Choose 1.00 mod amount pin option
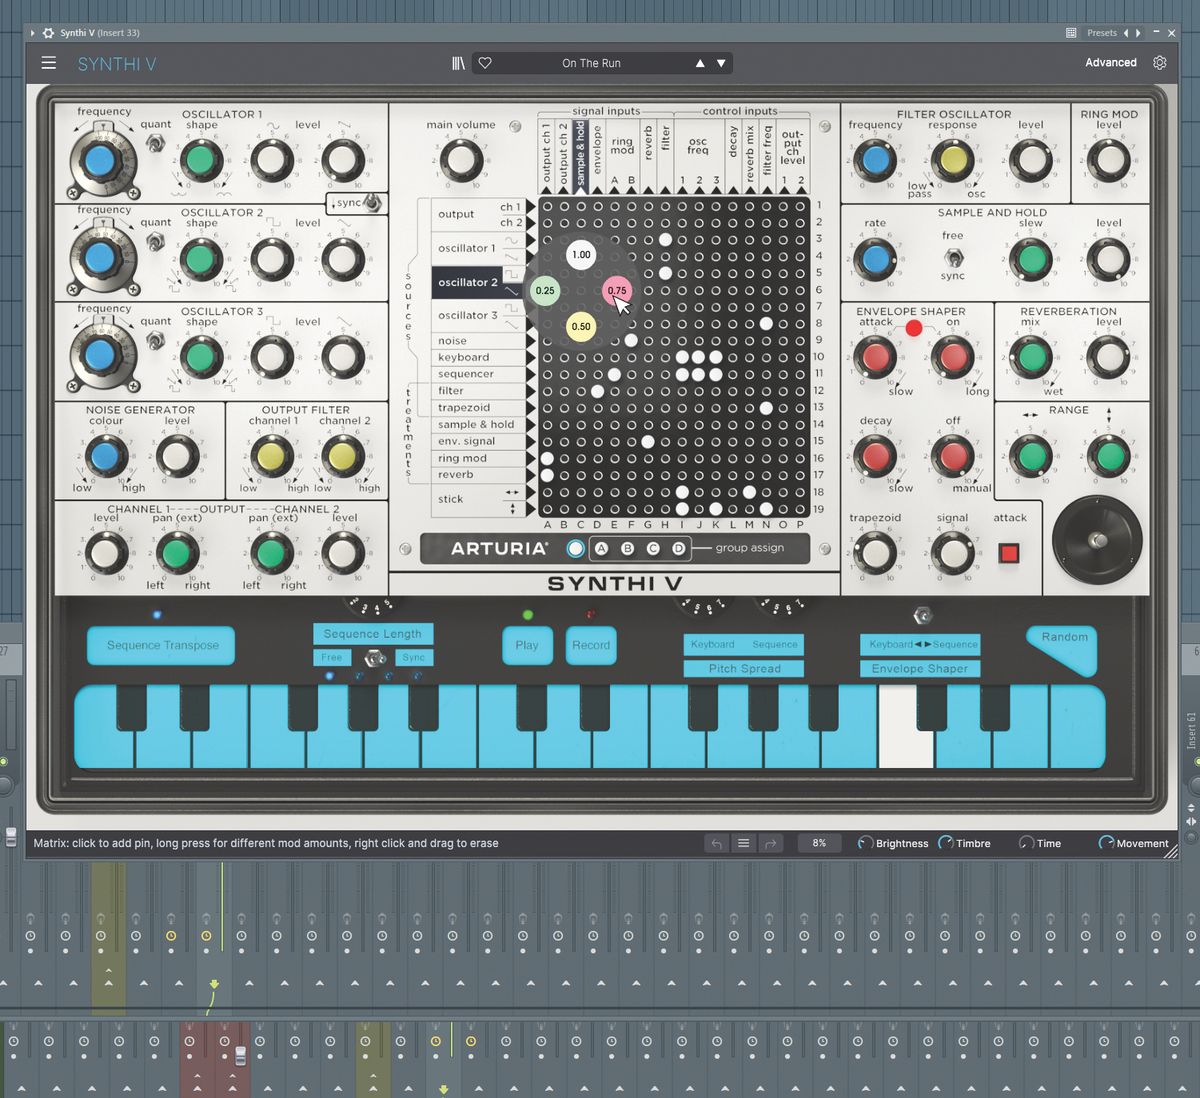 pyautogui.click(x=581, y=254)
